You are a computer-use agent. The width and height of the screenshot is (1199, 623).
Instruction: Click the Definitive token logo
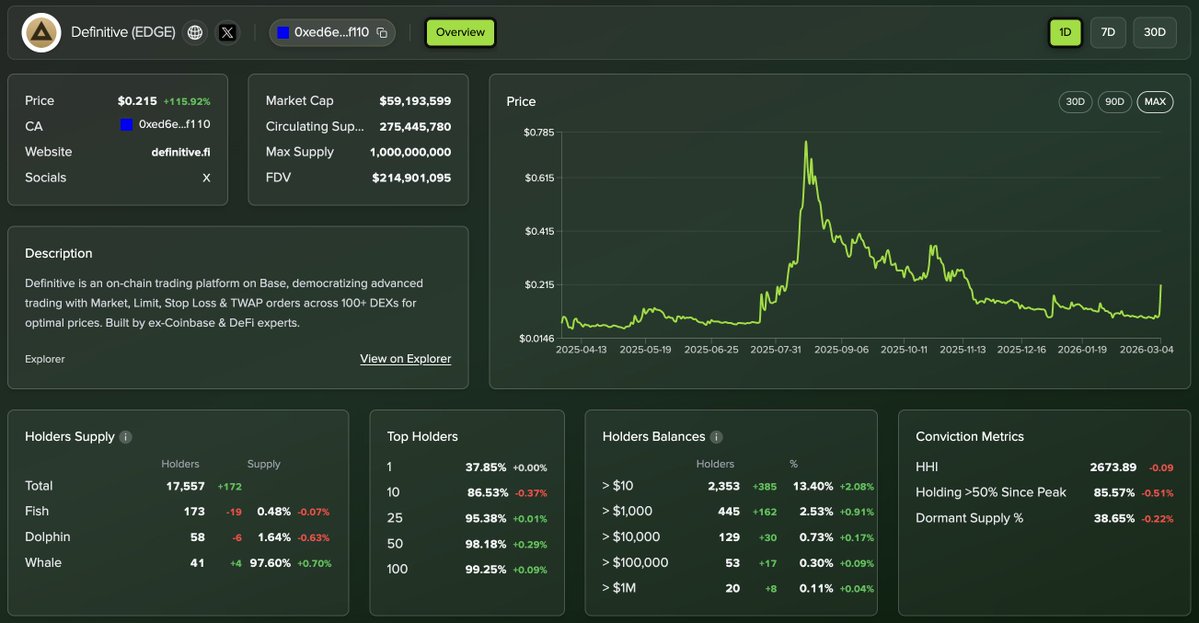pyautogui.click(x=40, y=31)
